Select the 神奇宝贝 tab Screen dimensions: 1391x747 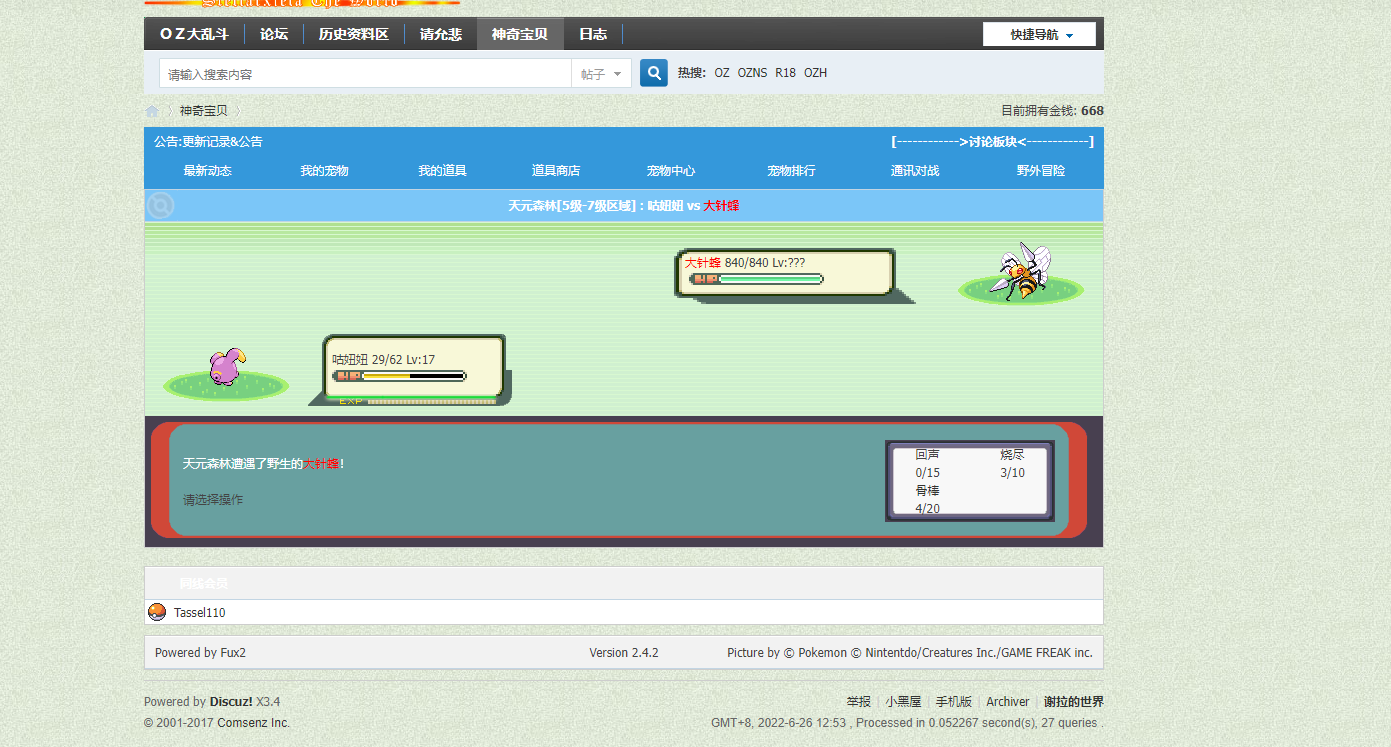[520, 34]
